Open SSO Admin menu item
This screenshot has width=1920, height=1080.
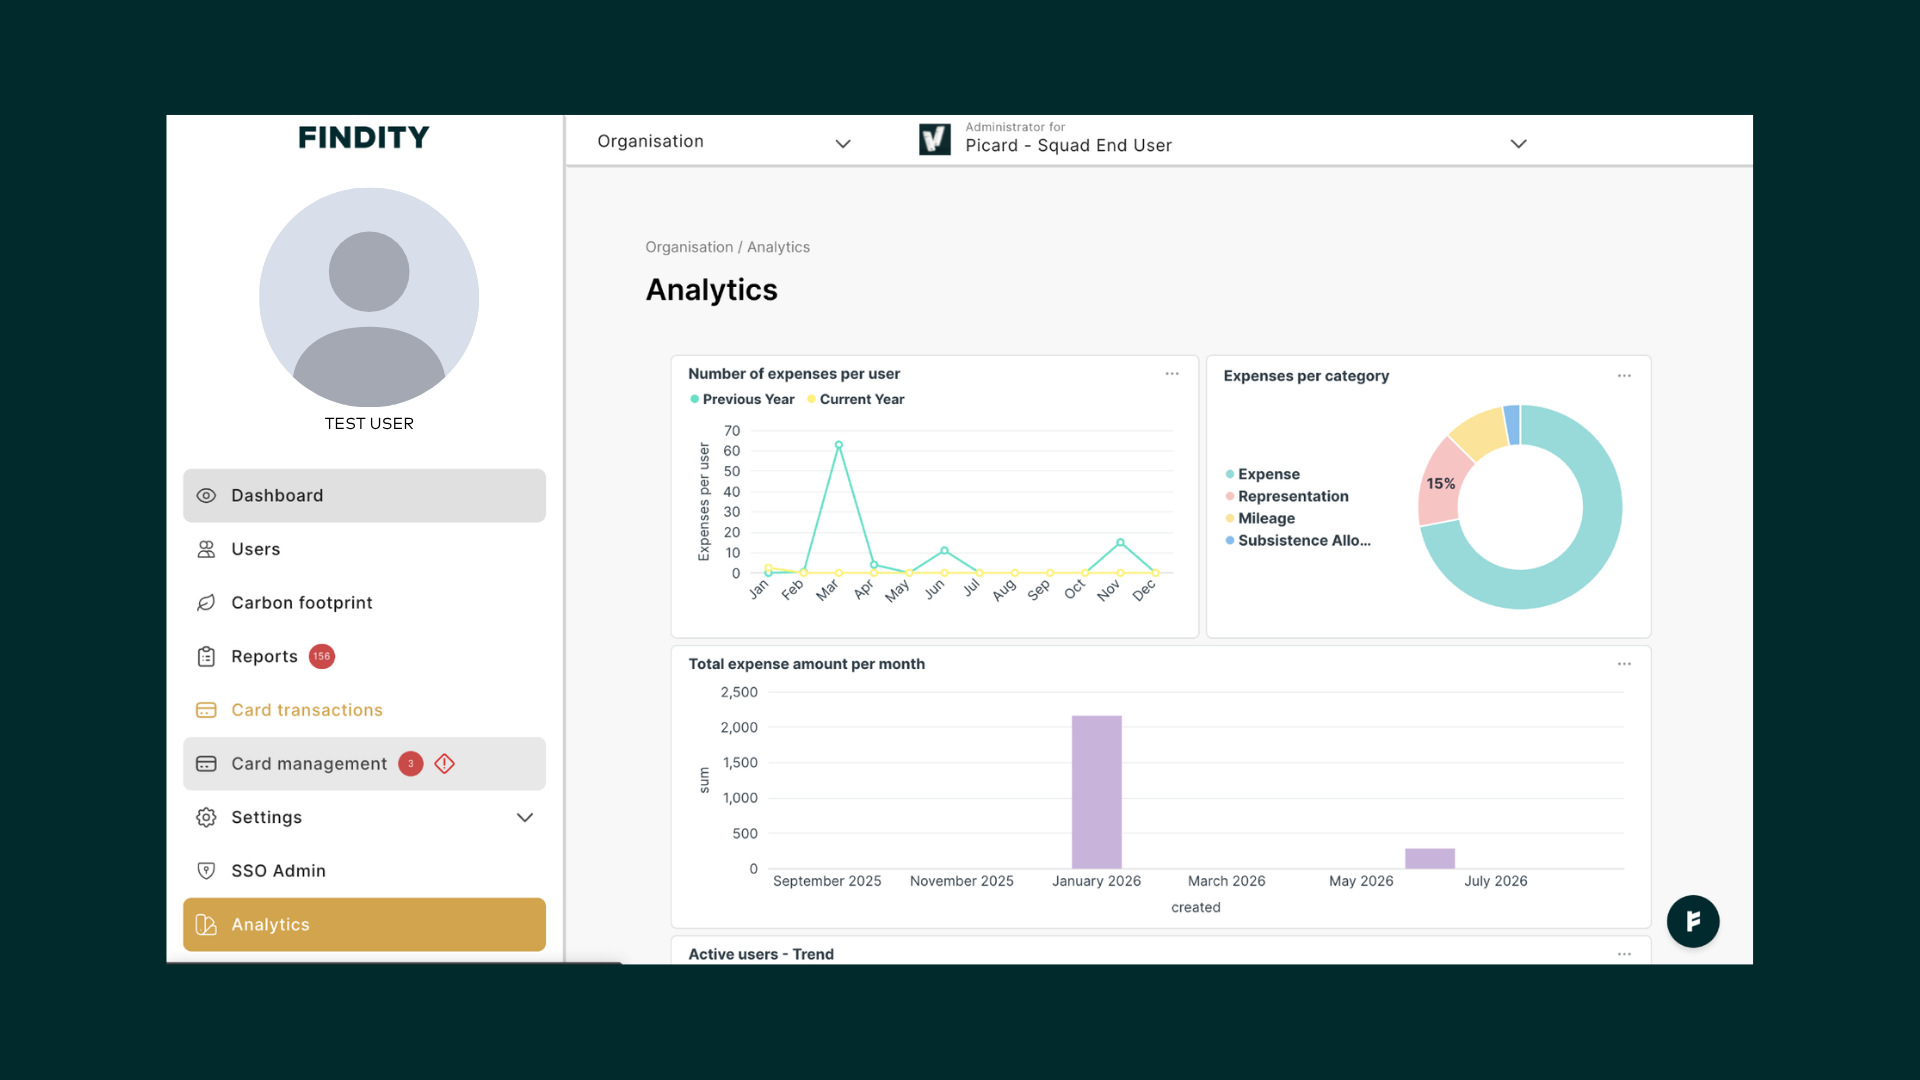point(364,871)
